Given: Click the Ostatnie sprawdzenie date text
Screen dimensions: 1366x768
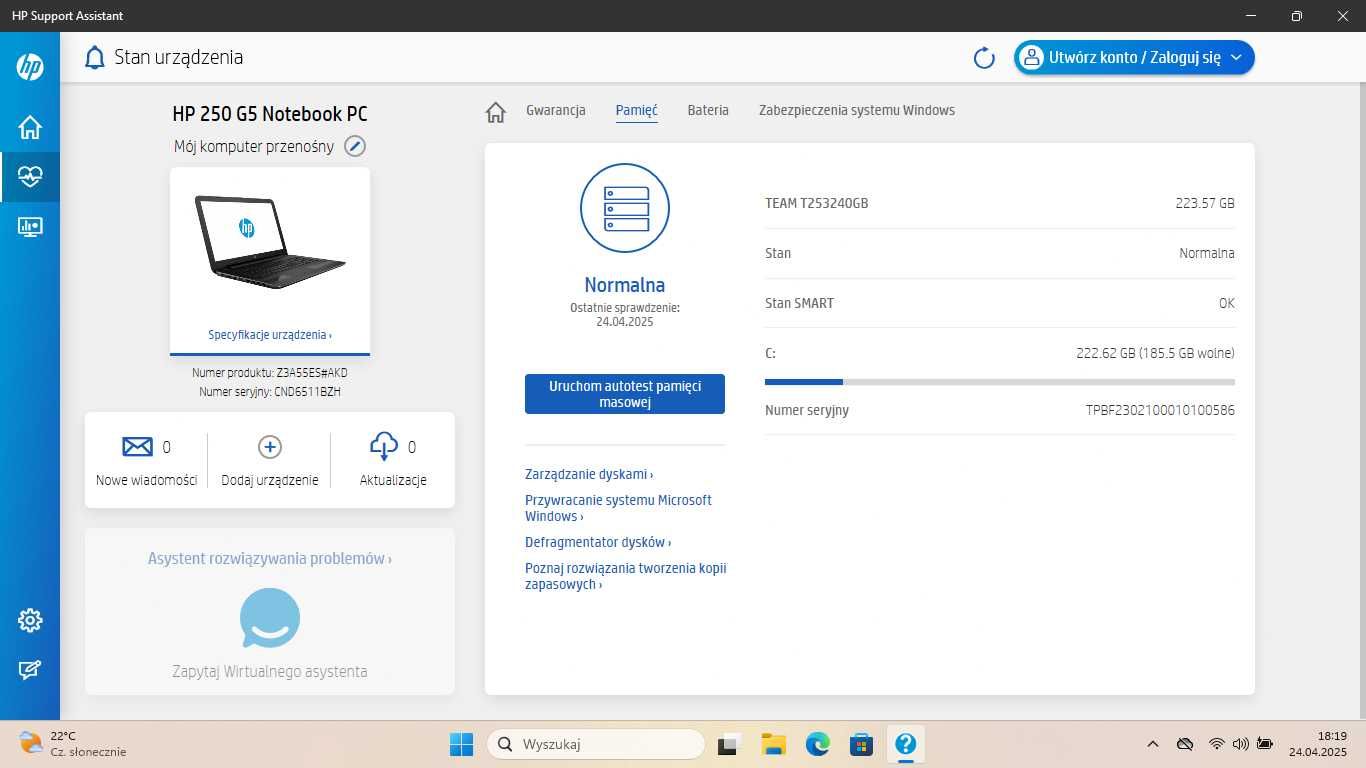Looking at the screenshot, I should (x=625, y=315).
